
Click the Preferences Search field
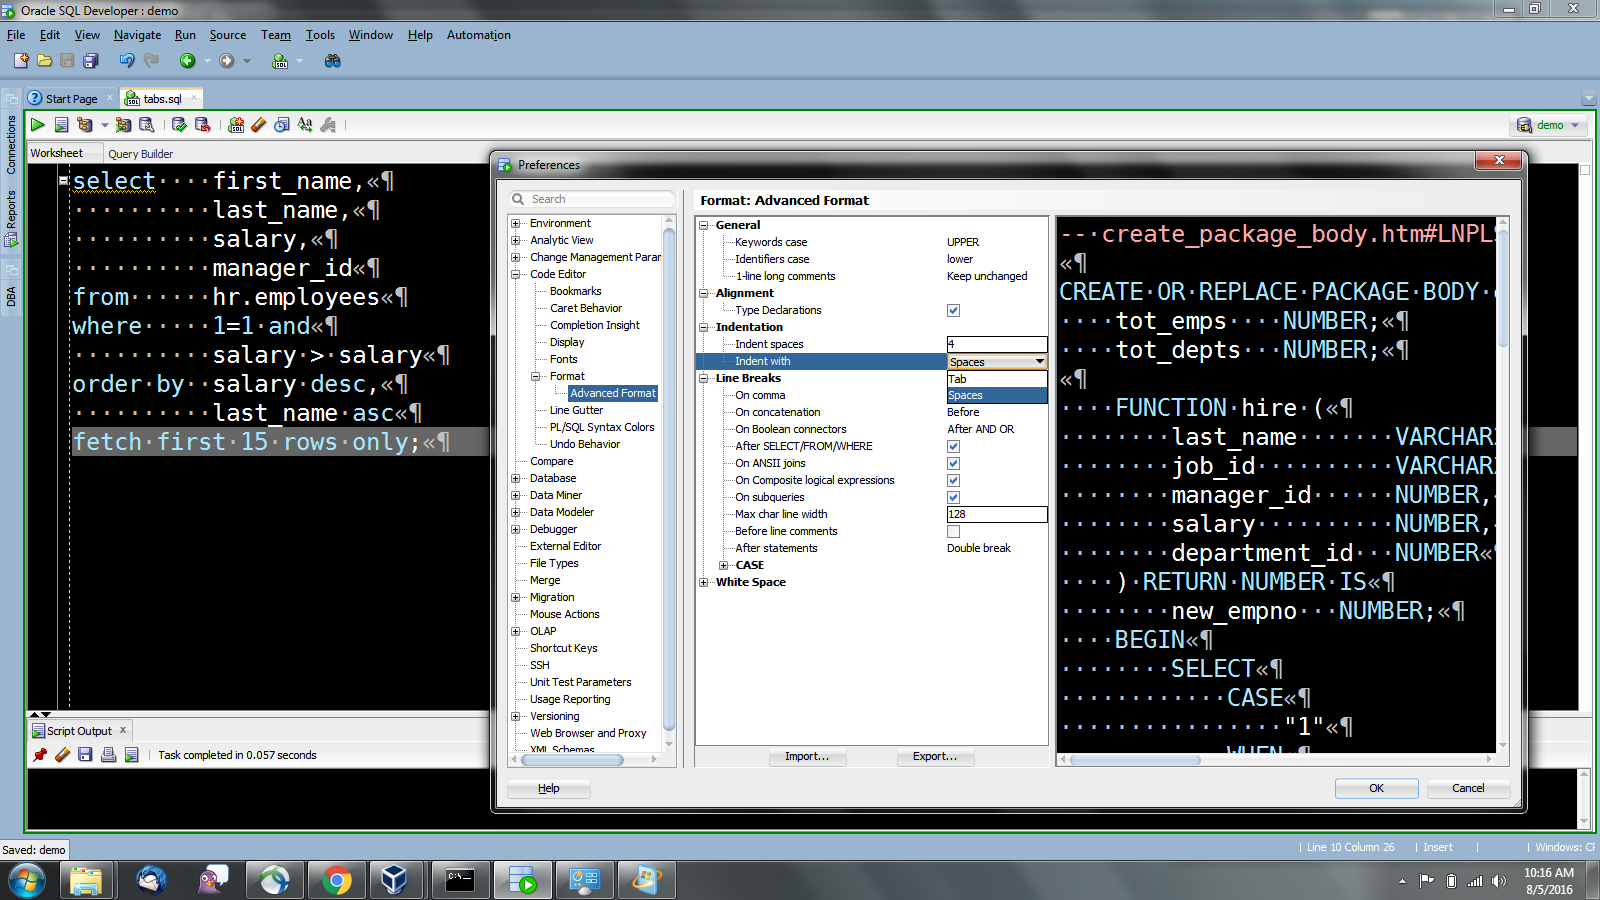click(592, 199)
